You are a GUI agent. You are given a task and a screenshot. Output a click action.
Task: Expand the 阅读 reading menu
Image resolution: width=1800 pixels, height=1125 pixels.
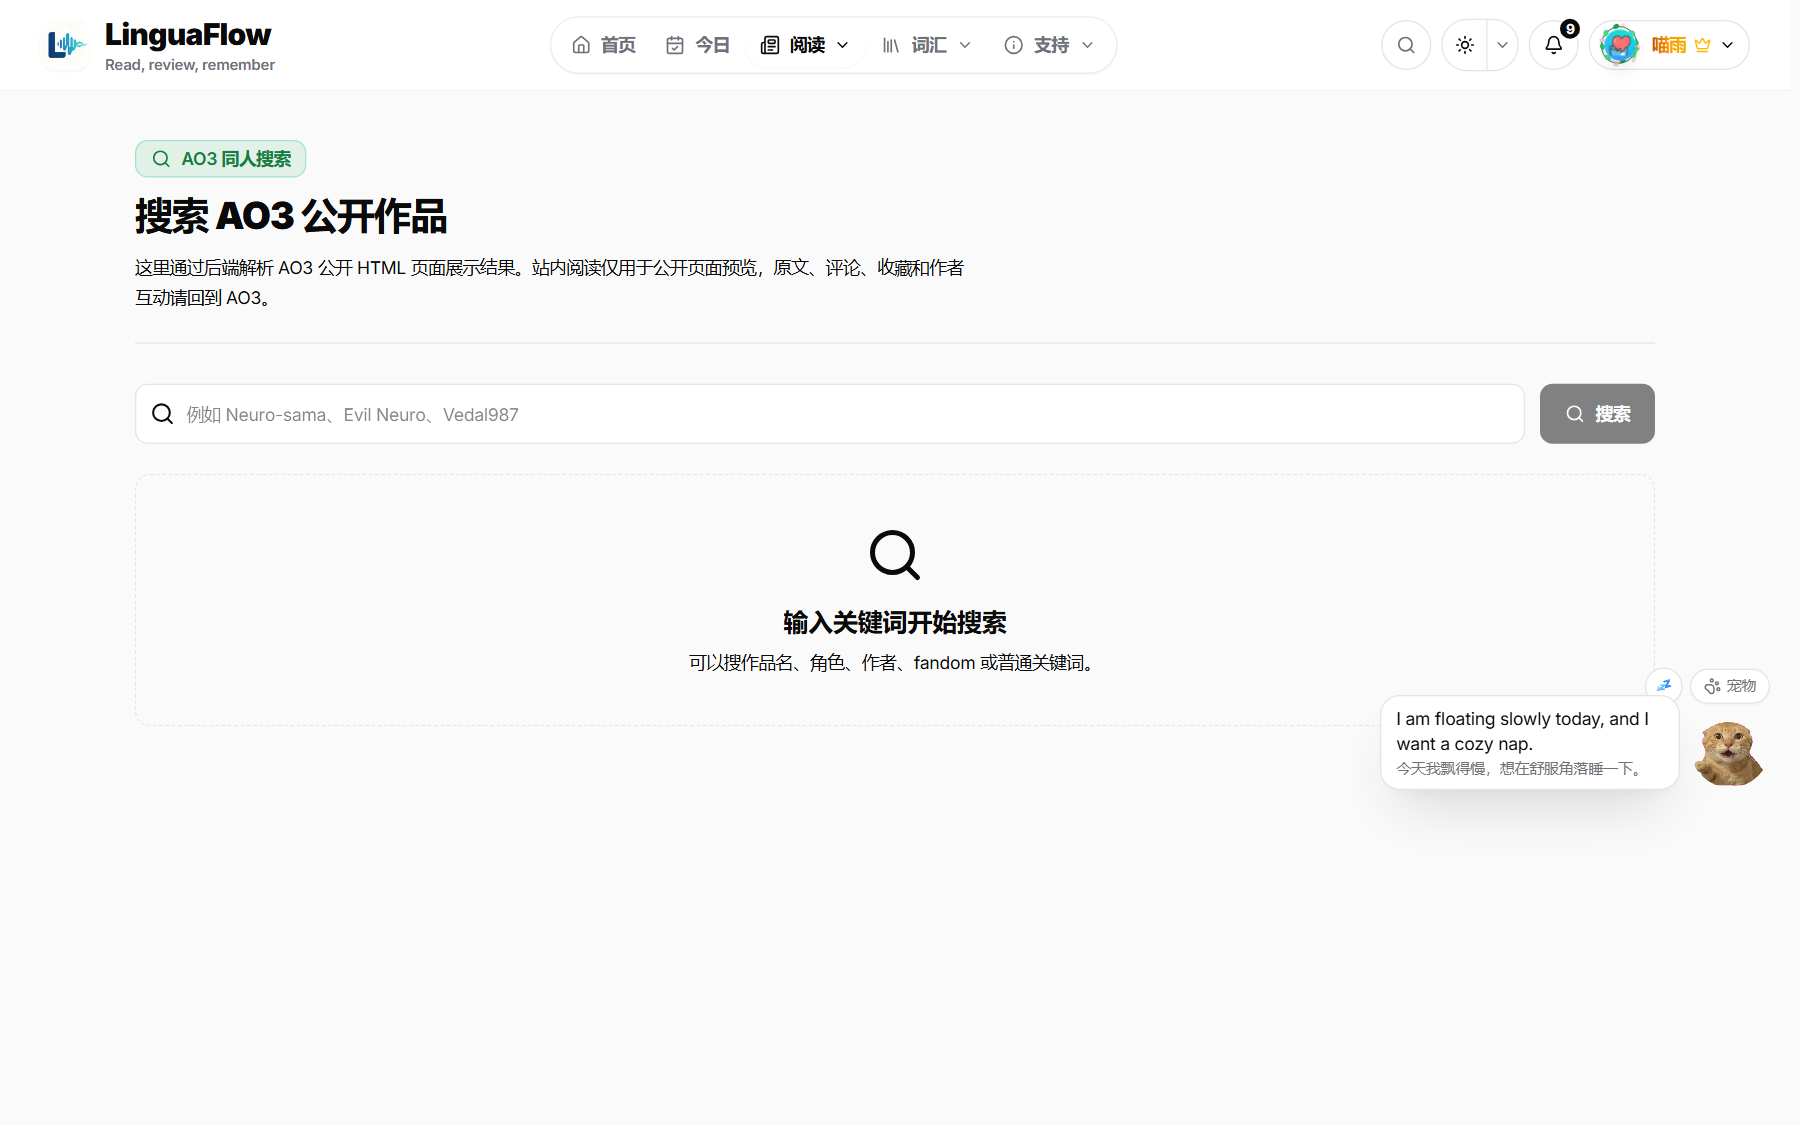pos(805,45)
